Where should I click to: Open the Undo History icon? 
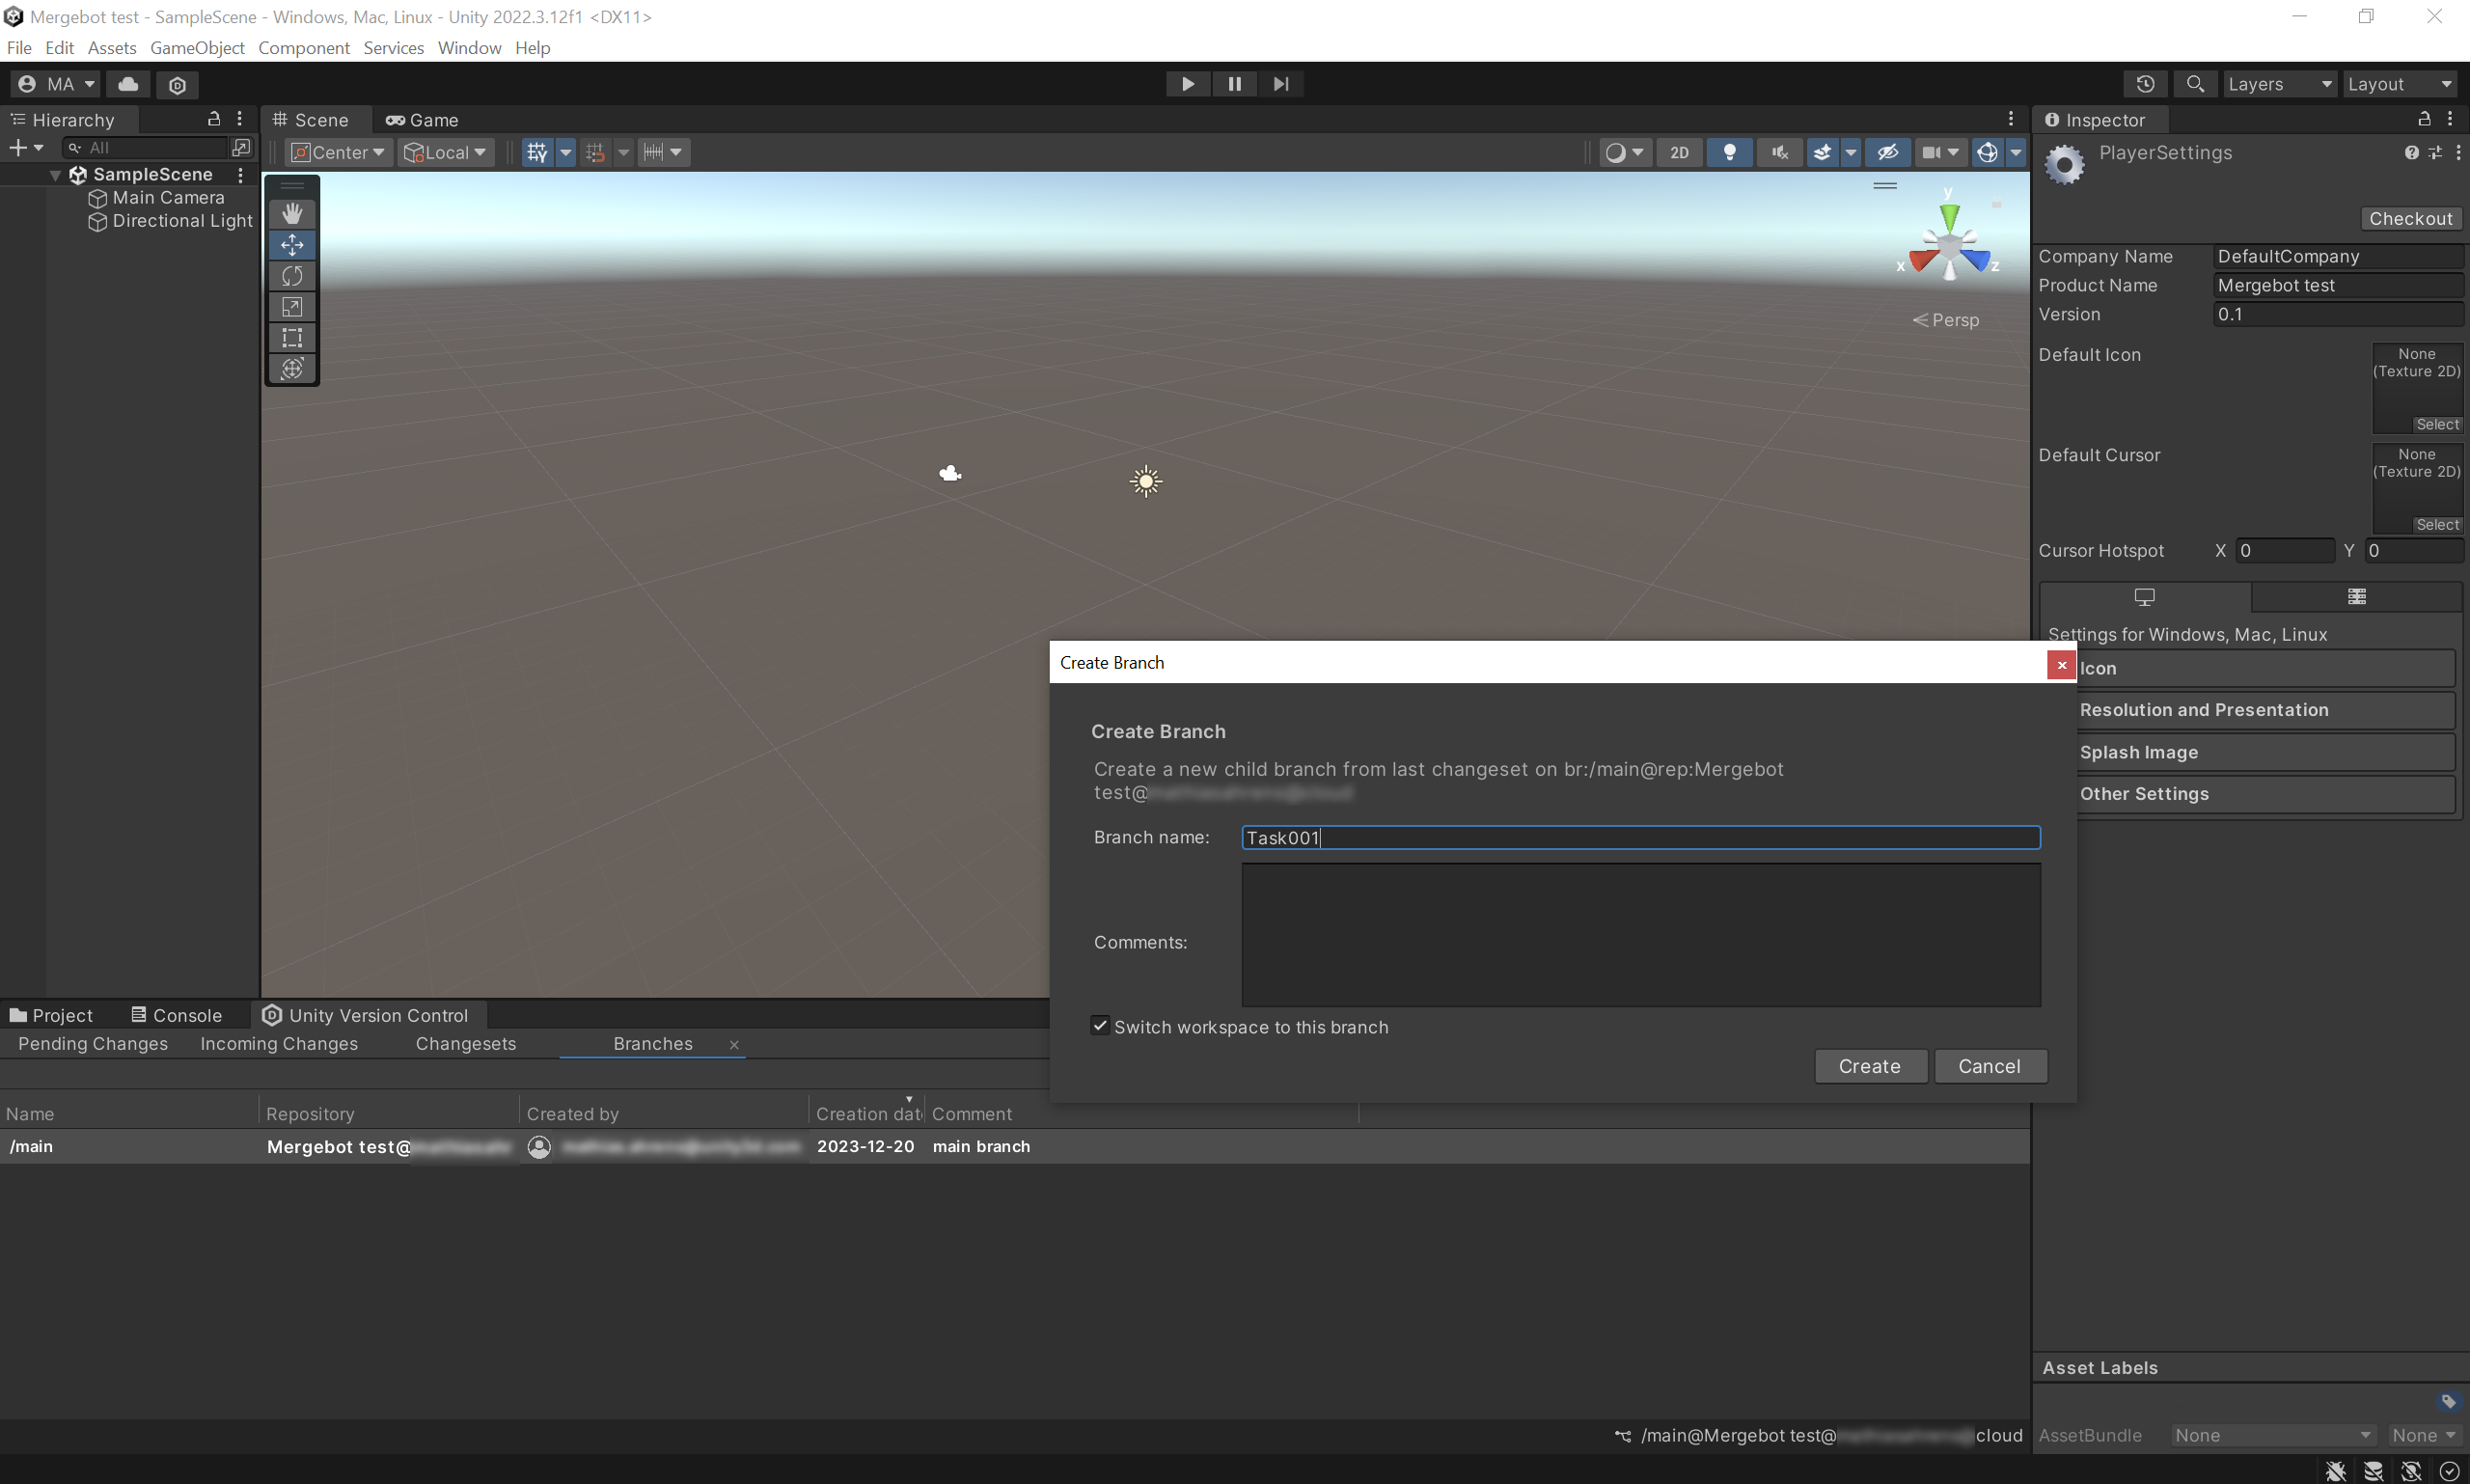tap(2145, 84)
